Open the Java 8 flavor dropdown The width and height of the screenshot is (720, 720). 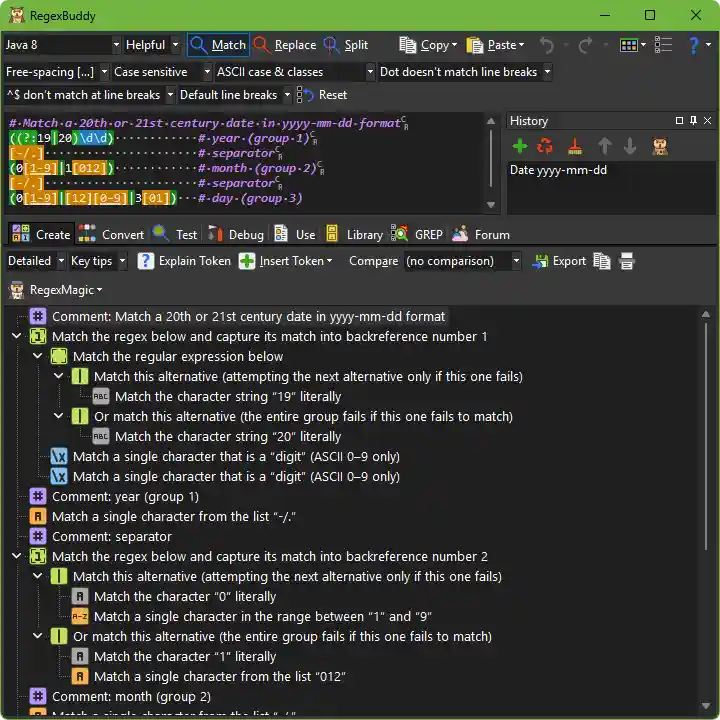coord(62,45)
